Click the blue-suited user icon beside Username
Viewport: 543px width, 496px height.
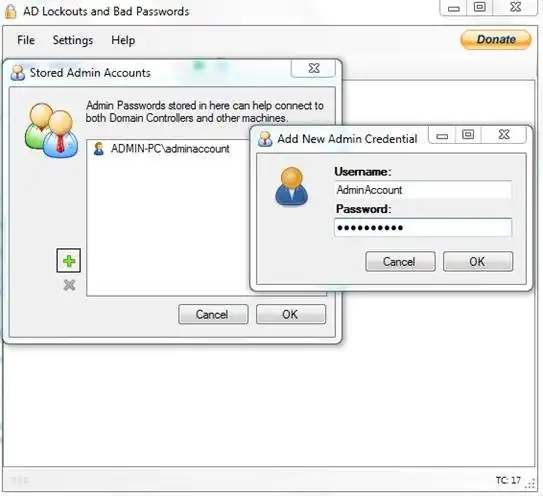[291, 186]
